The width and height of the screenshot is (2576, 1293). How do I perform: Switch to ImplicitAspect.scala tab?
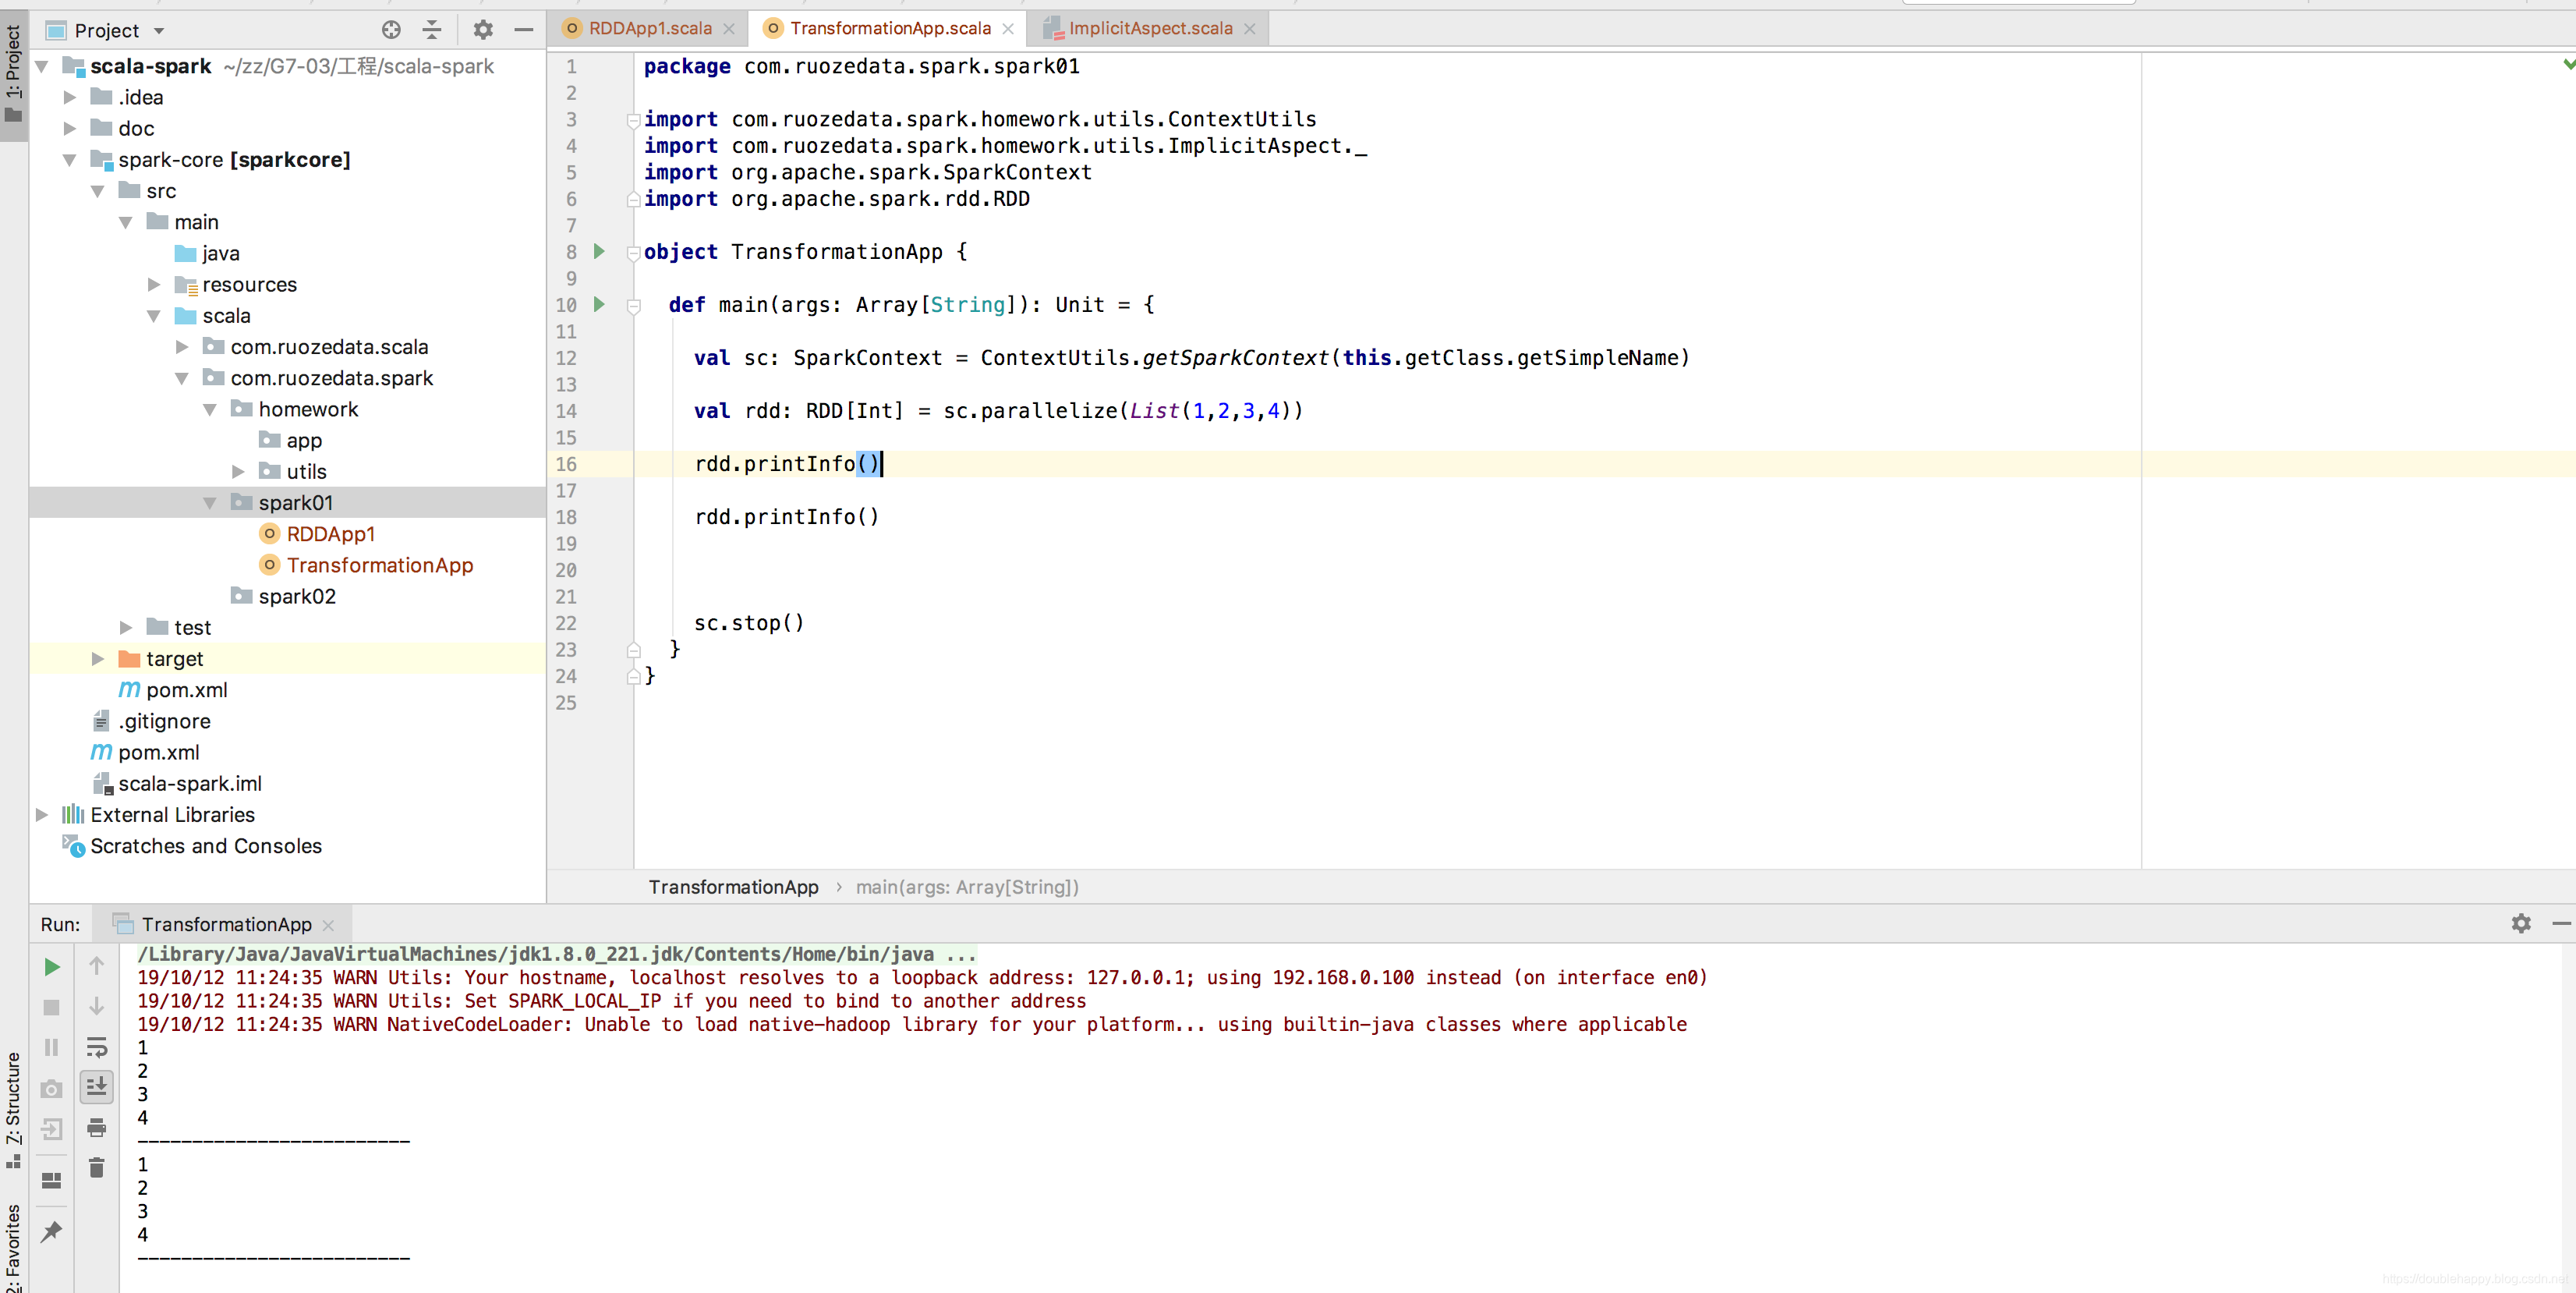[1149, 28]
